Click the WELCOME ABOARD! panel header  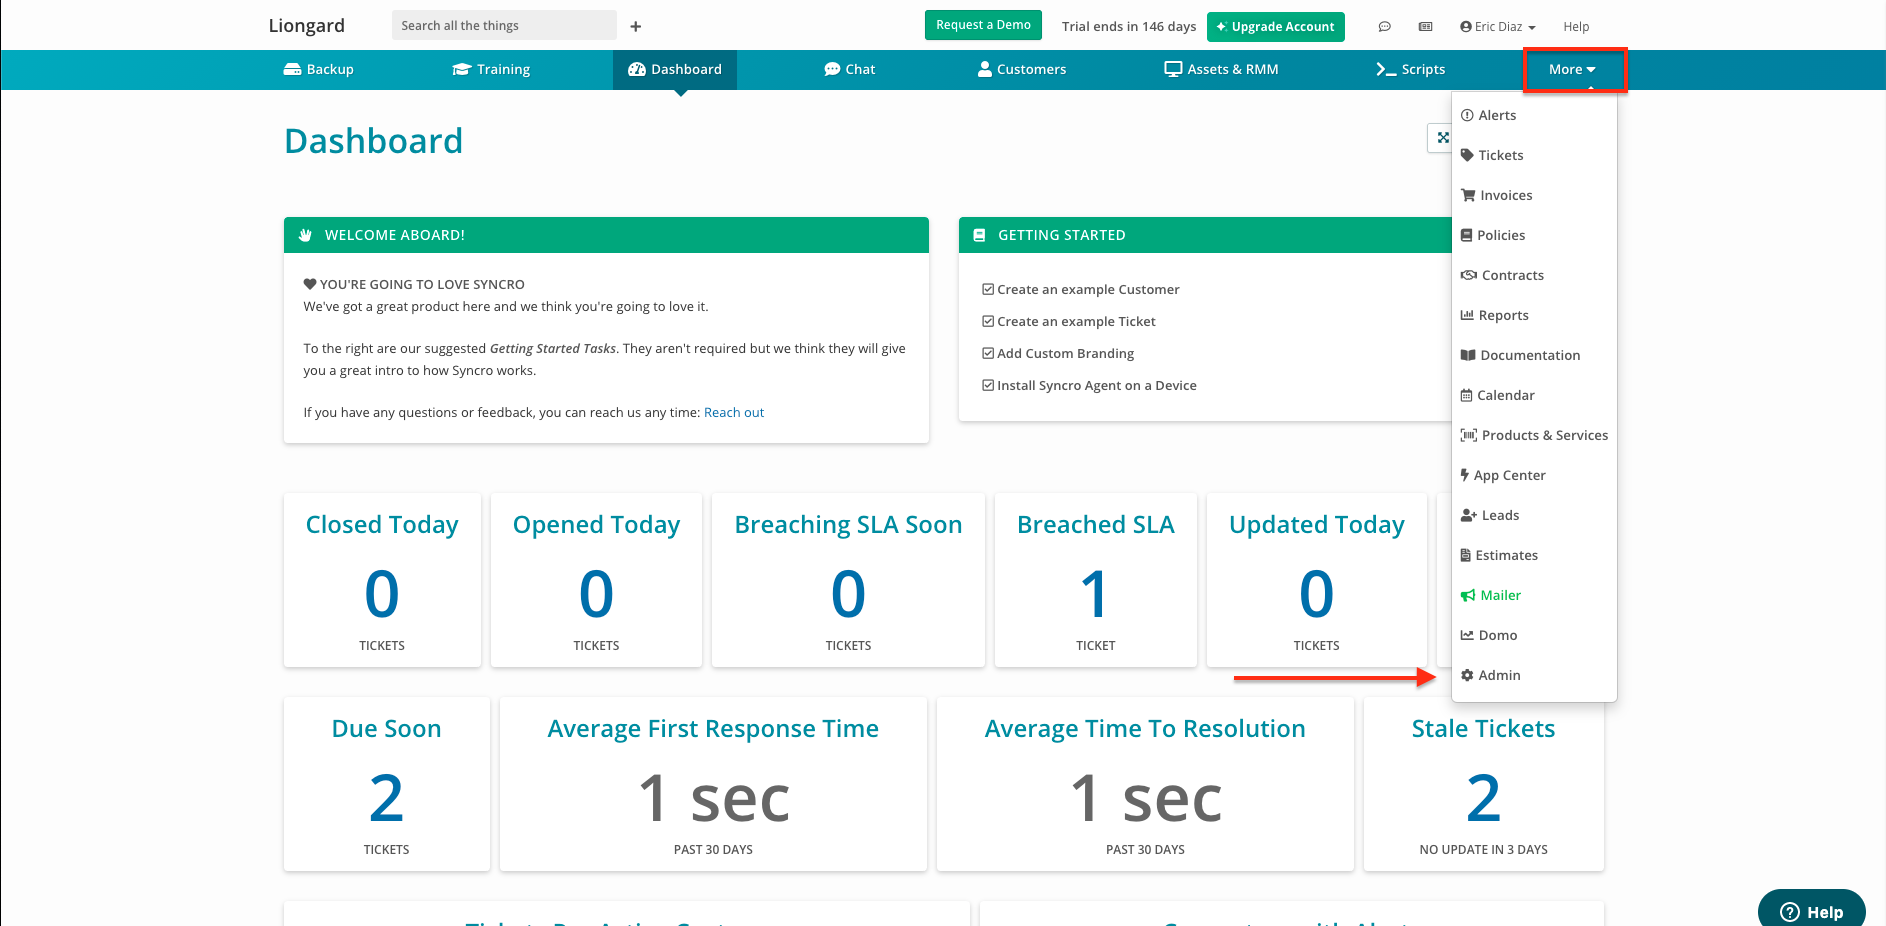pos(606,235)
